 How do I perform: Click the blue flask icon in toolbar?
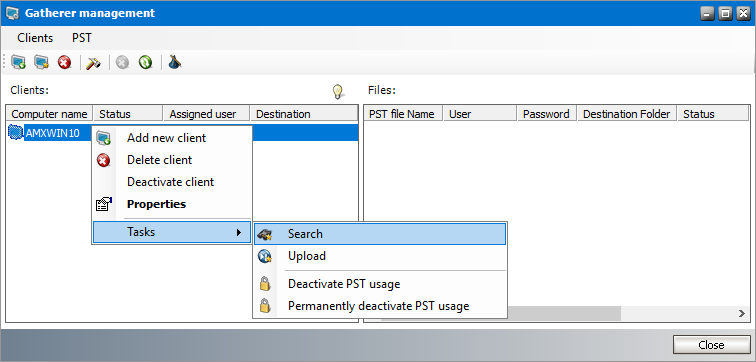[175, 62]
